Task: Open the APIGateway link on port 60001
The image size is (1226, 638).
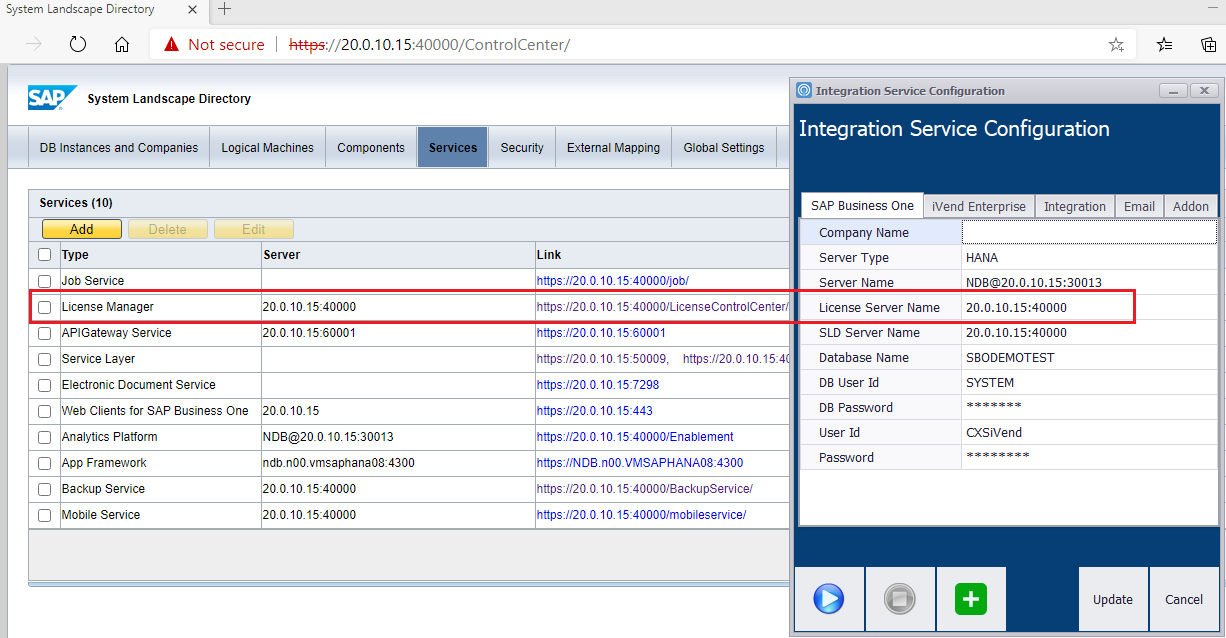Action: 601,333
